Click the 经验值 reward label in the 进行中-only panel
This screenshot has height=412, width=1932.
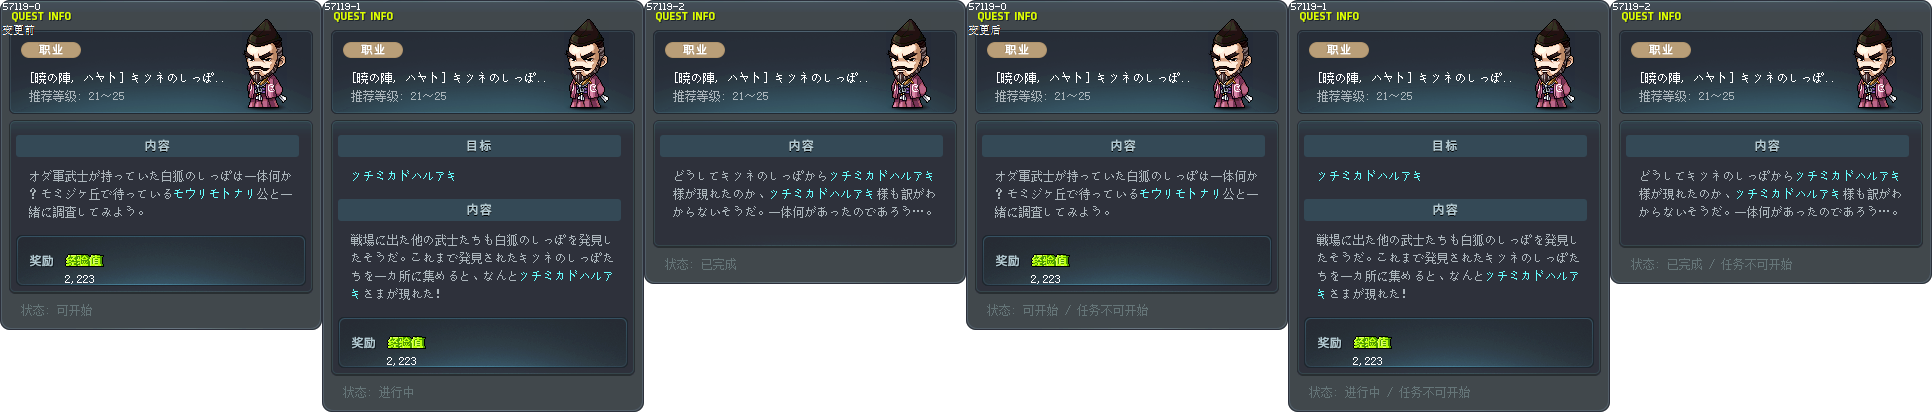(406, 342)
